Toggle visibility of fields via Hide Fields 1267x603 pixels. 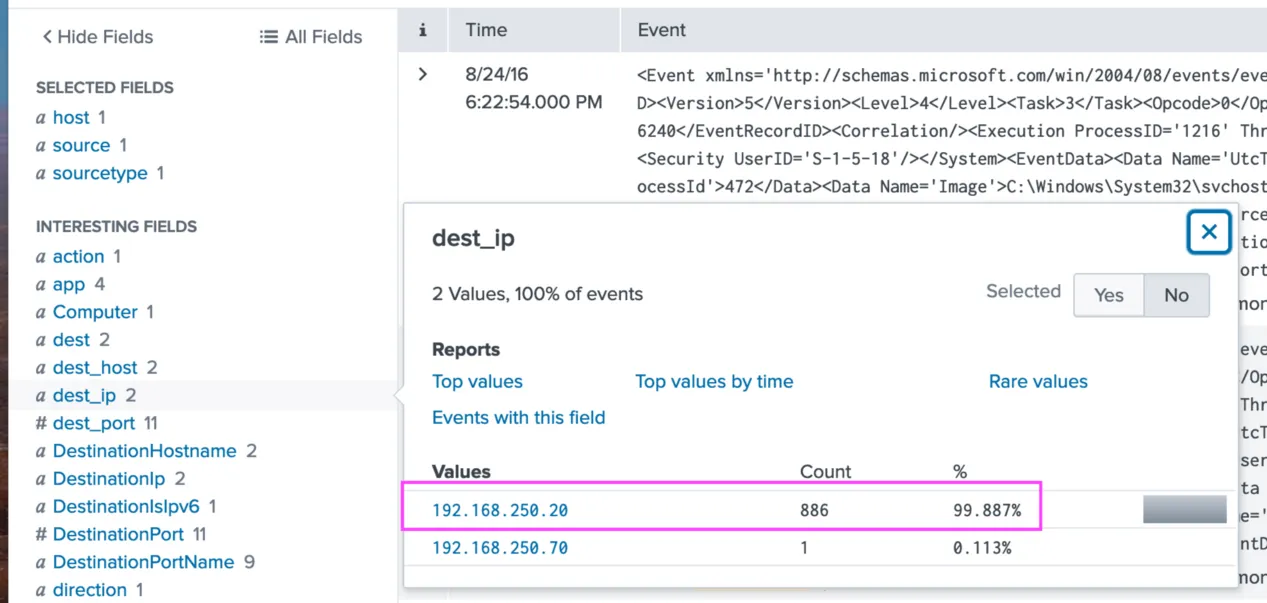click(97, 36)
